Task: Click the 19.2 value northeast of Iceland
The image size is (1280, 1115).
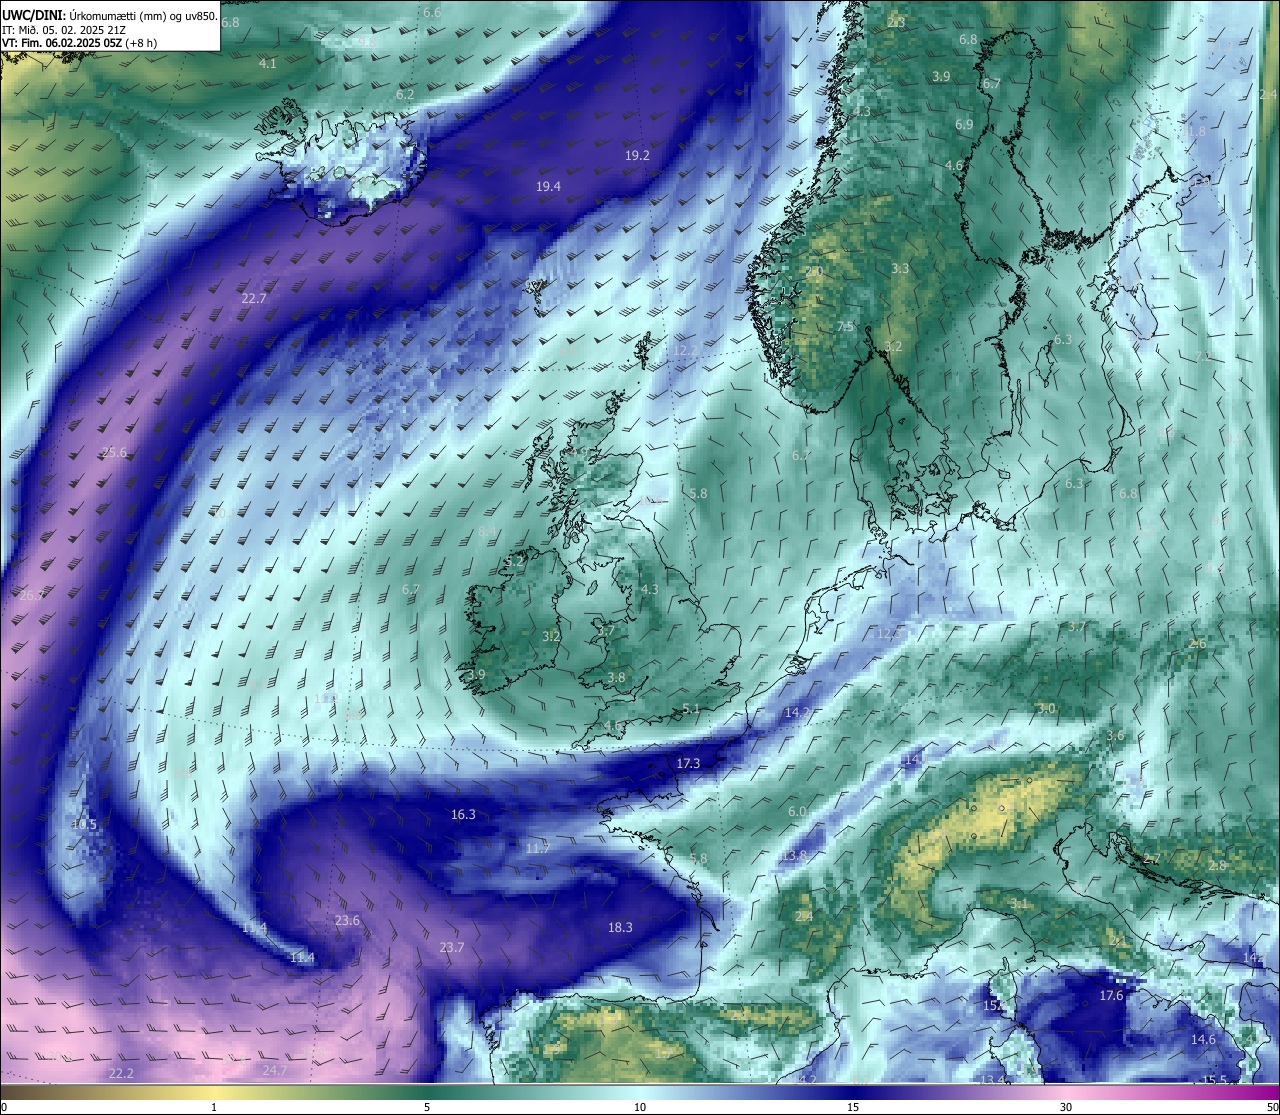Action: [637, 155]
